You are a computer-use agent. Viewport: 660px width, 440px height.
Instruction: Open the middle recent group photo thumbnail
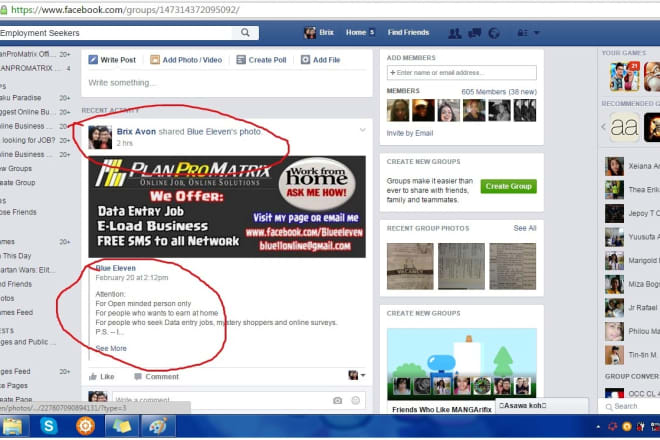click(x=461, y=266)
